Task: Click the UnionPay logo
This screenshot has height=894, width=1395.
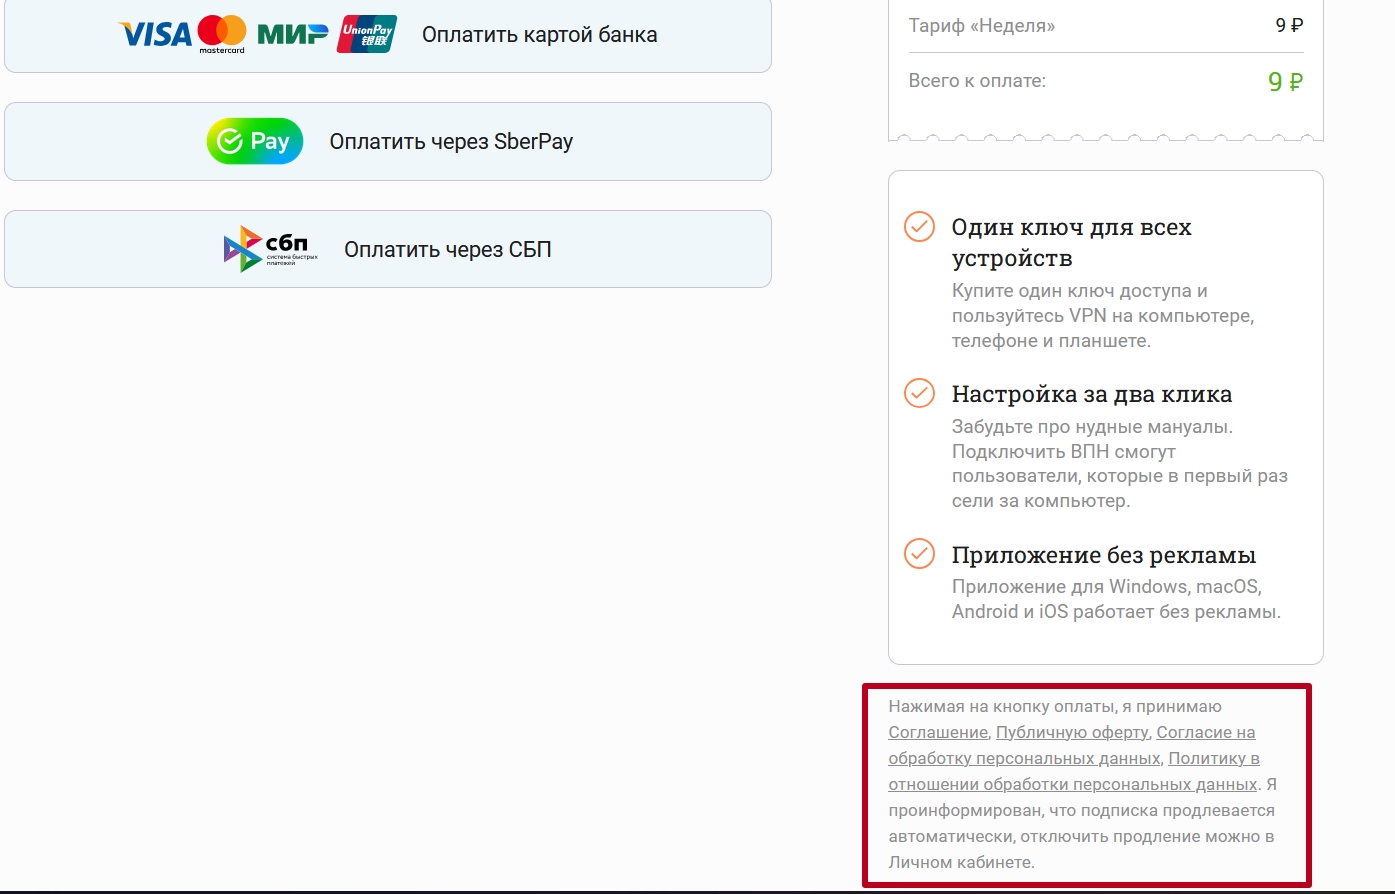Action: click(x=367, y=34)
